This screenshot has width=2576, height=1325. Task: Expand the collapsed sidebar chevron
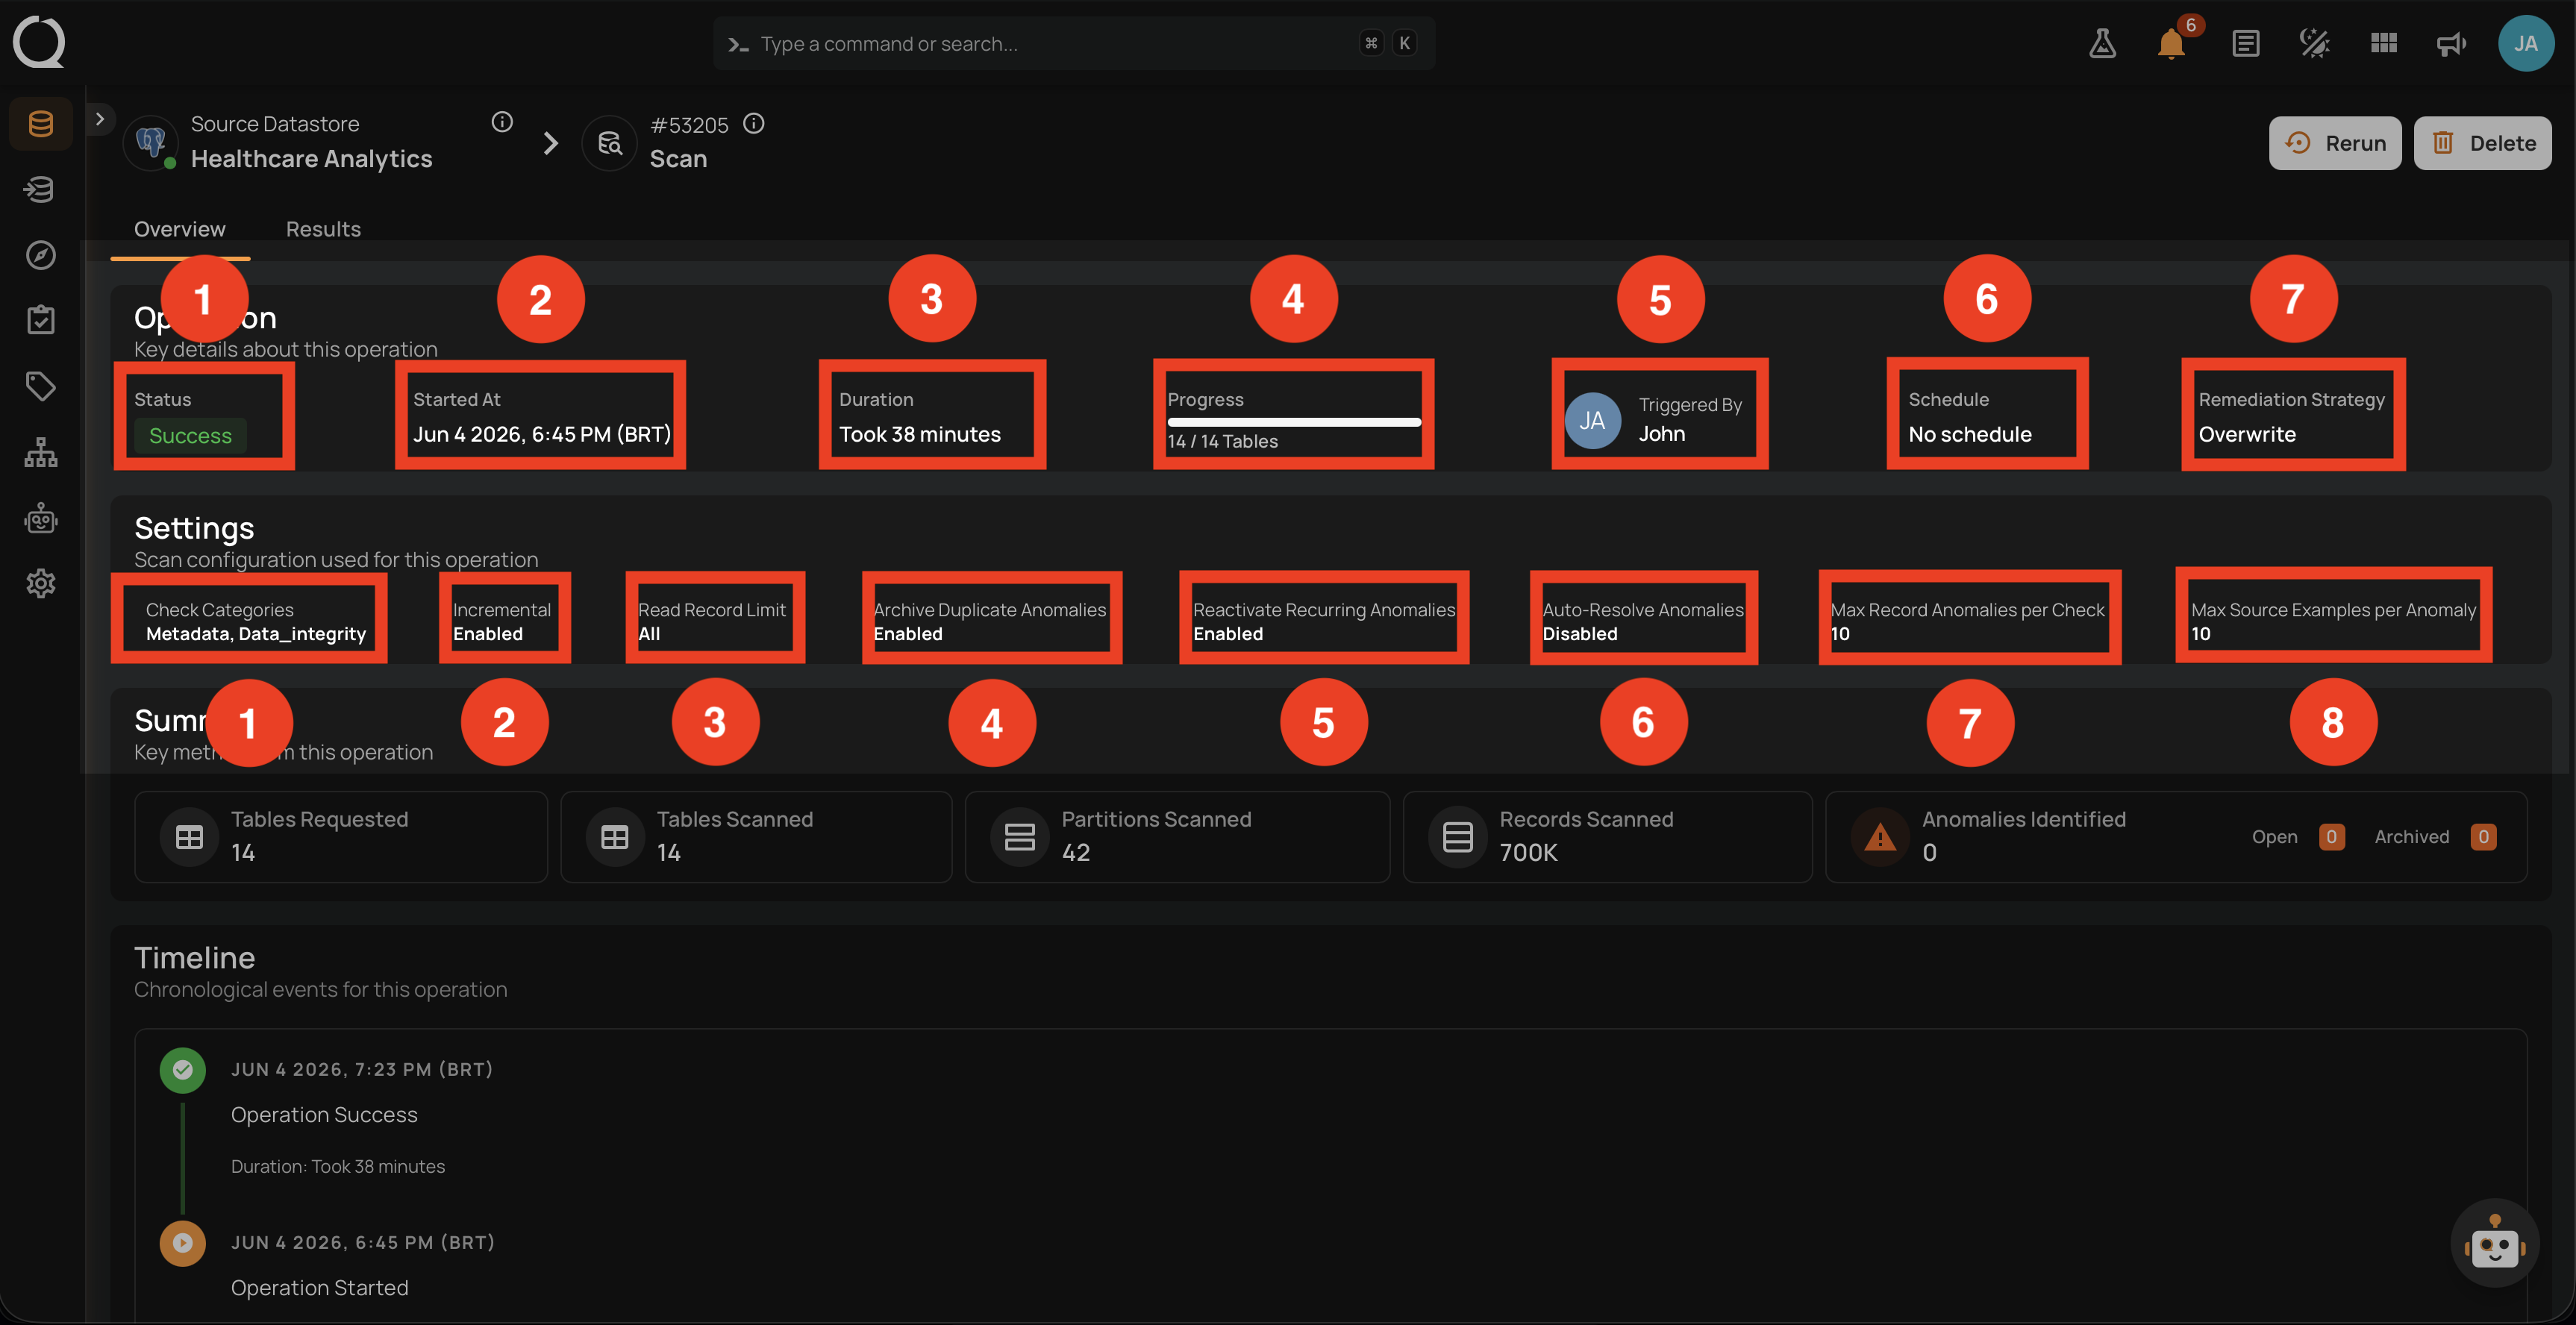100,118
